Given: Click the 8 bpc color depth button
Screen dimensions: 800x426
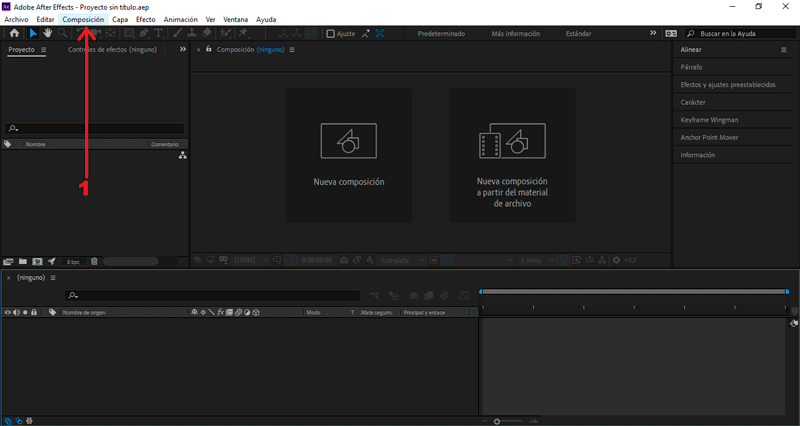Looking at the screenshot, I should click(73, 262).
